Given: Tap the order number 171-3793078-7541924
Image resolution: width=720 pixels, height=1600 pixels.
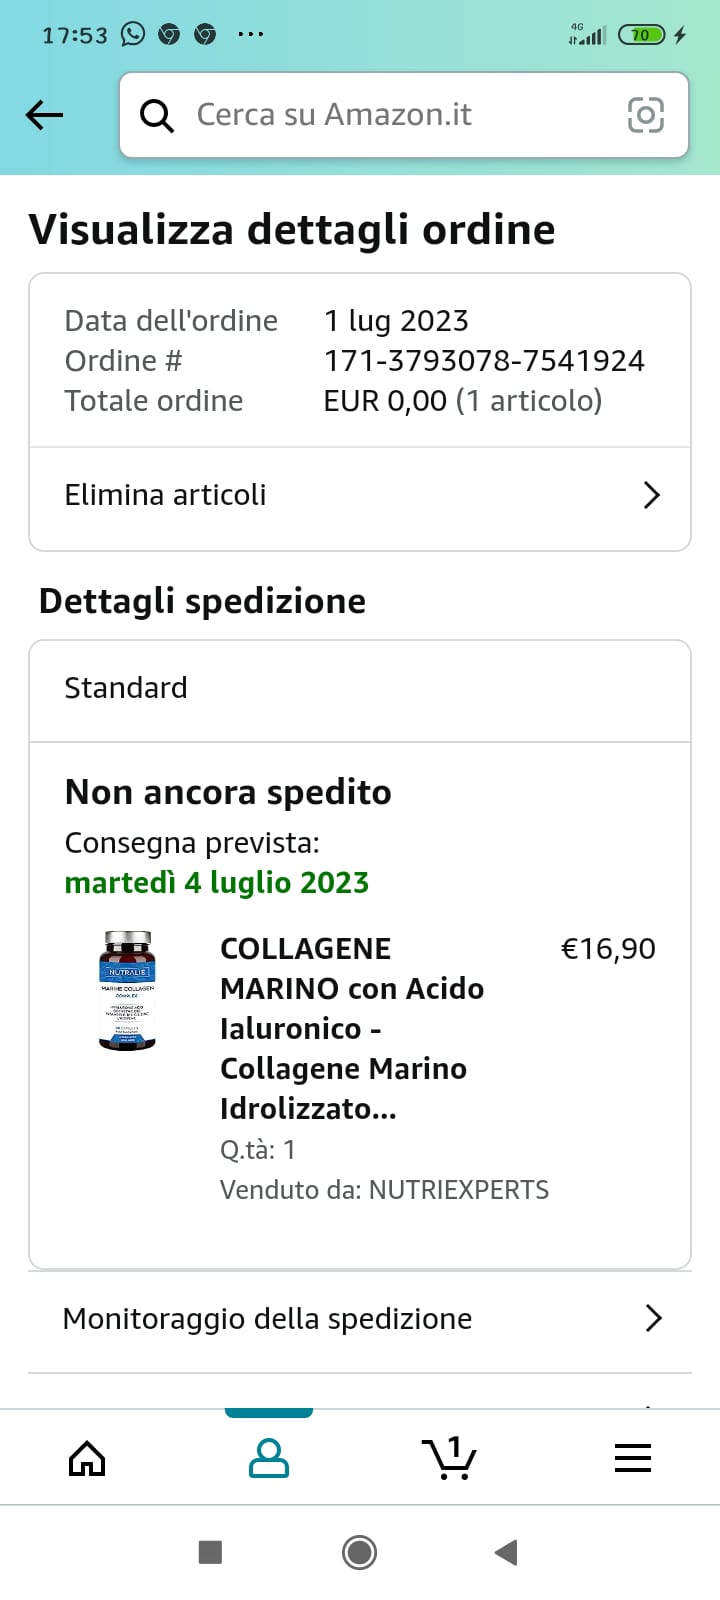Looking at the screenshot, I should point(484,361).
